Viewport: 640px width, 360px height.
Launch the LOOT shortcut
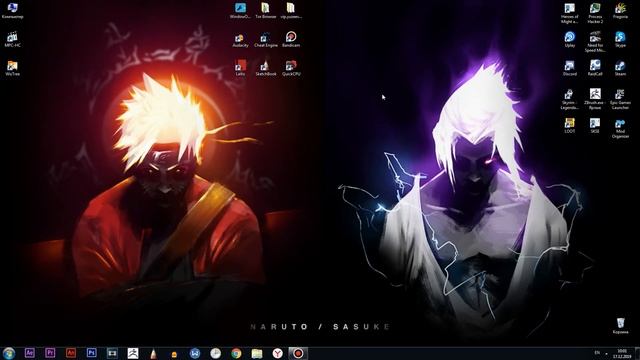click(570, 126)
